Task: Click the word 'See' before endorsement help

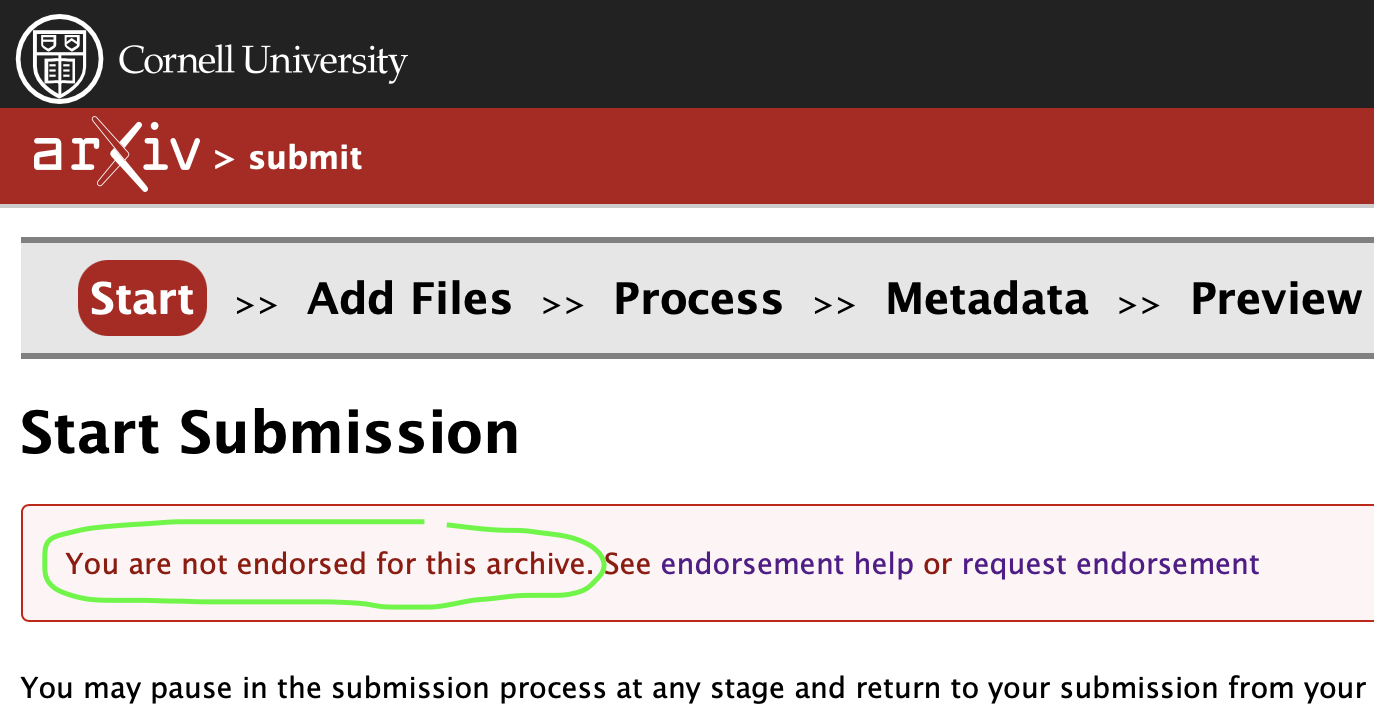Action: (x=628, y=564)
